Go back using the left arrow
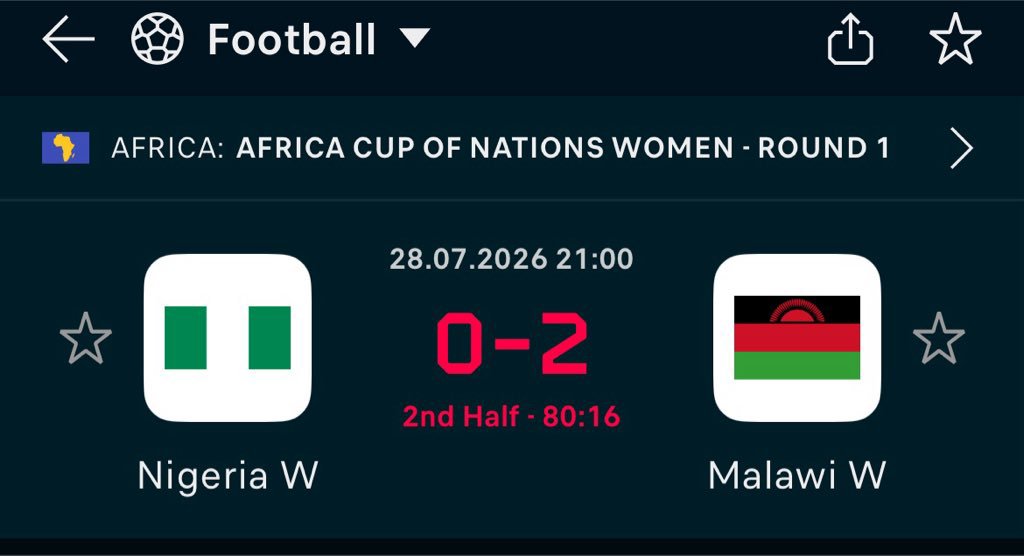The width and height of the screenshot is (1024, 556). point(69,39)
